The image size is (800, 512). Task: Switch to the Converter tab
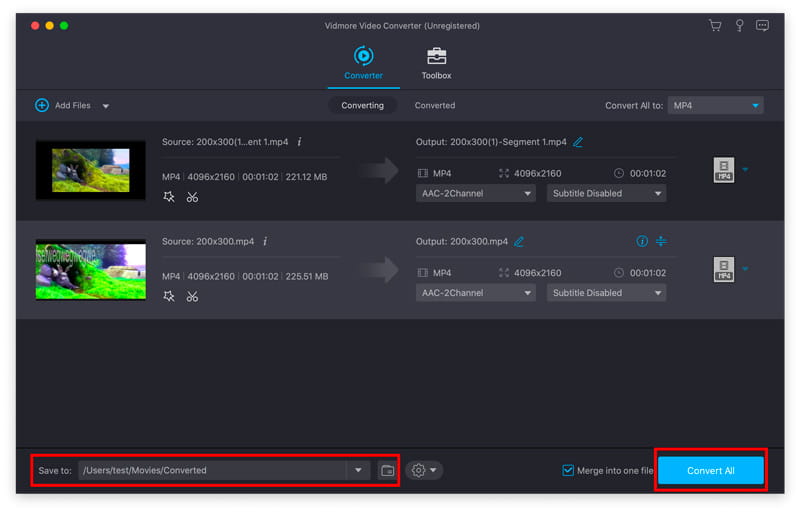363,64
